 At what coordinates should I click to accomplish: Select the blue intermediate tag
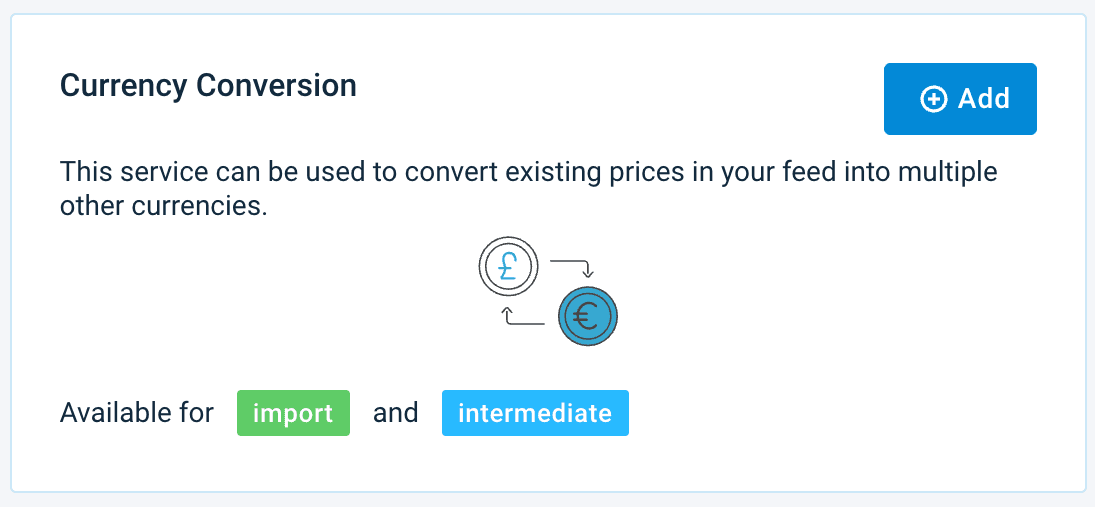(535, 413)
